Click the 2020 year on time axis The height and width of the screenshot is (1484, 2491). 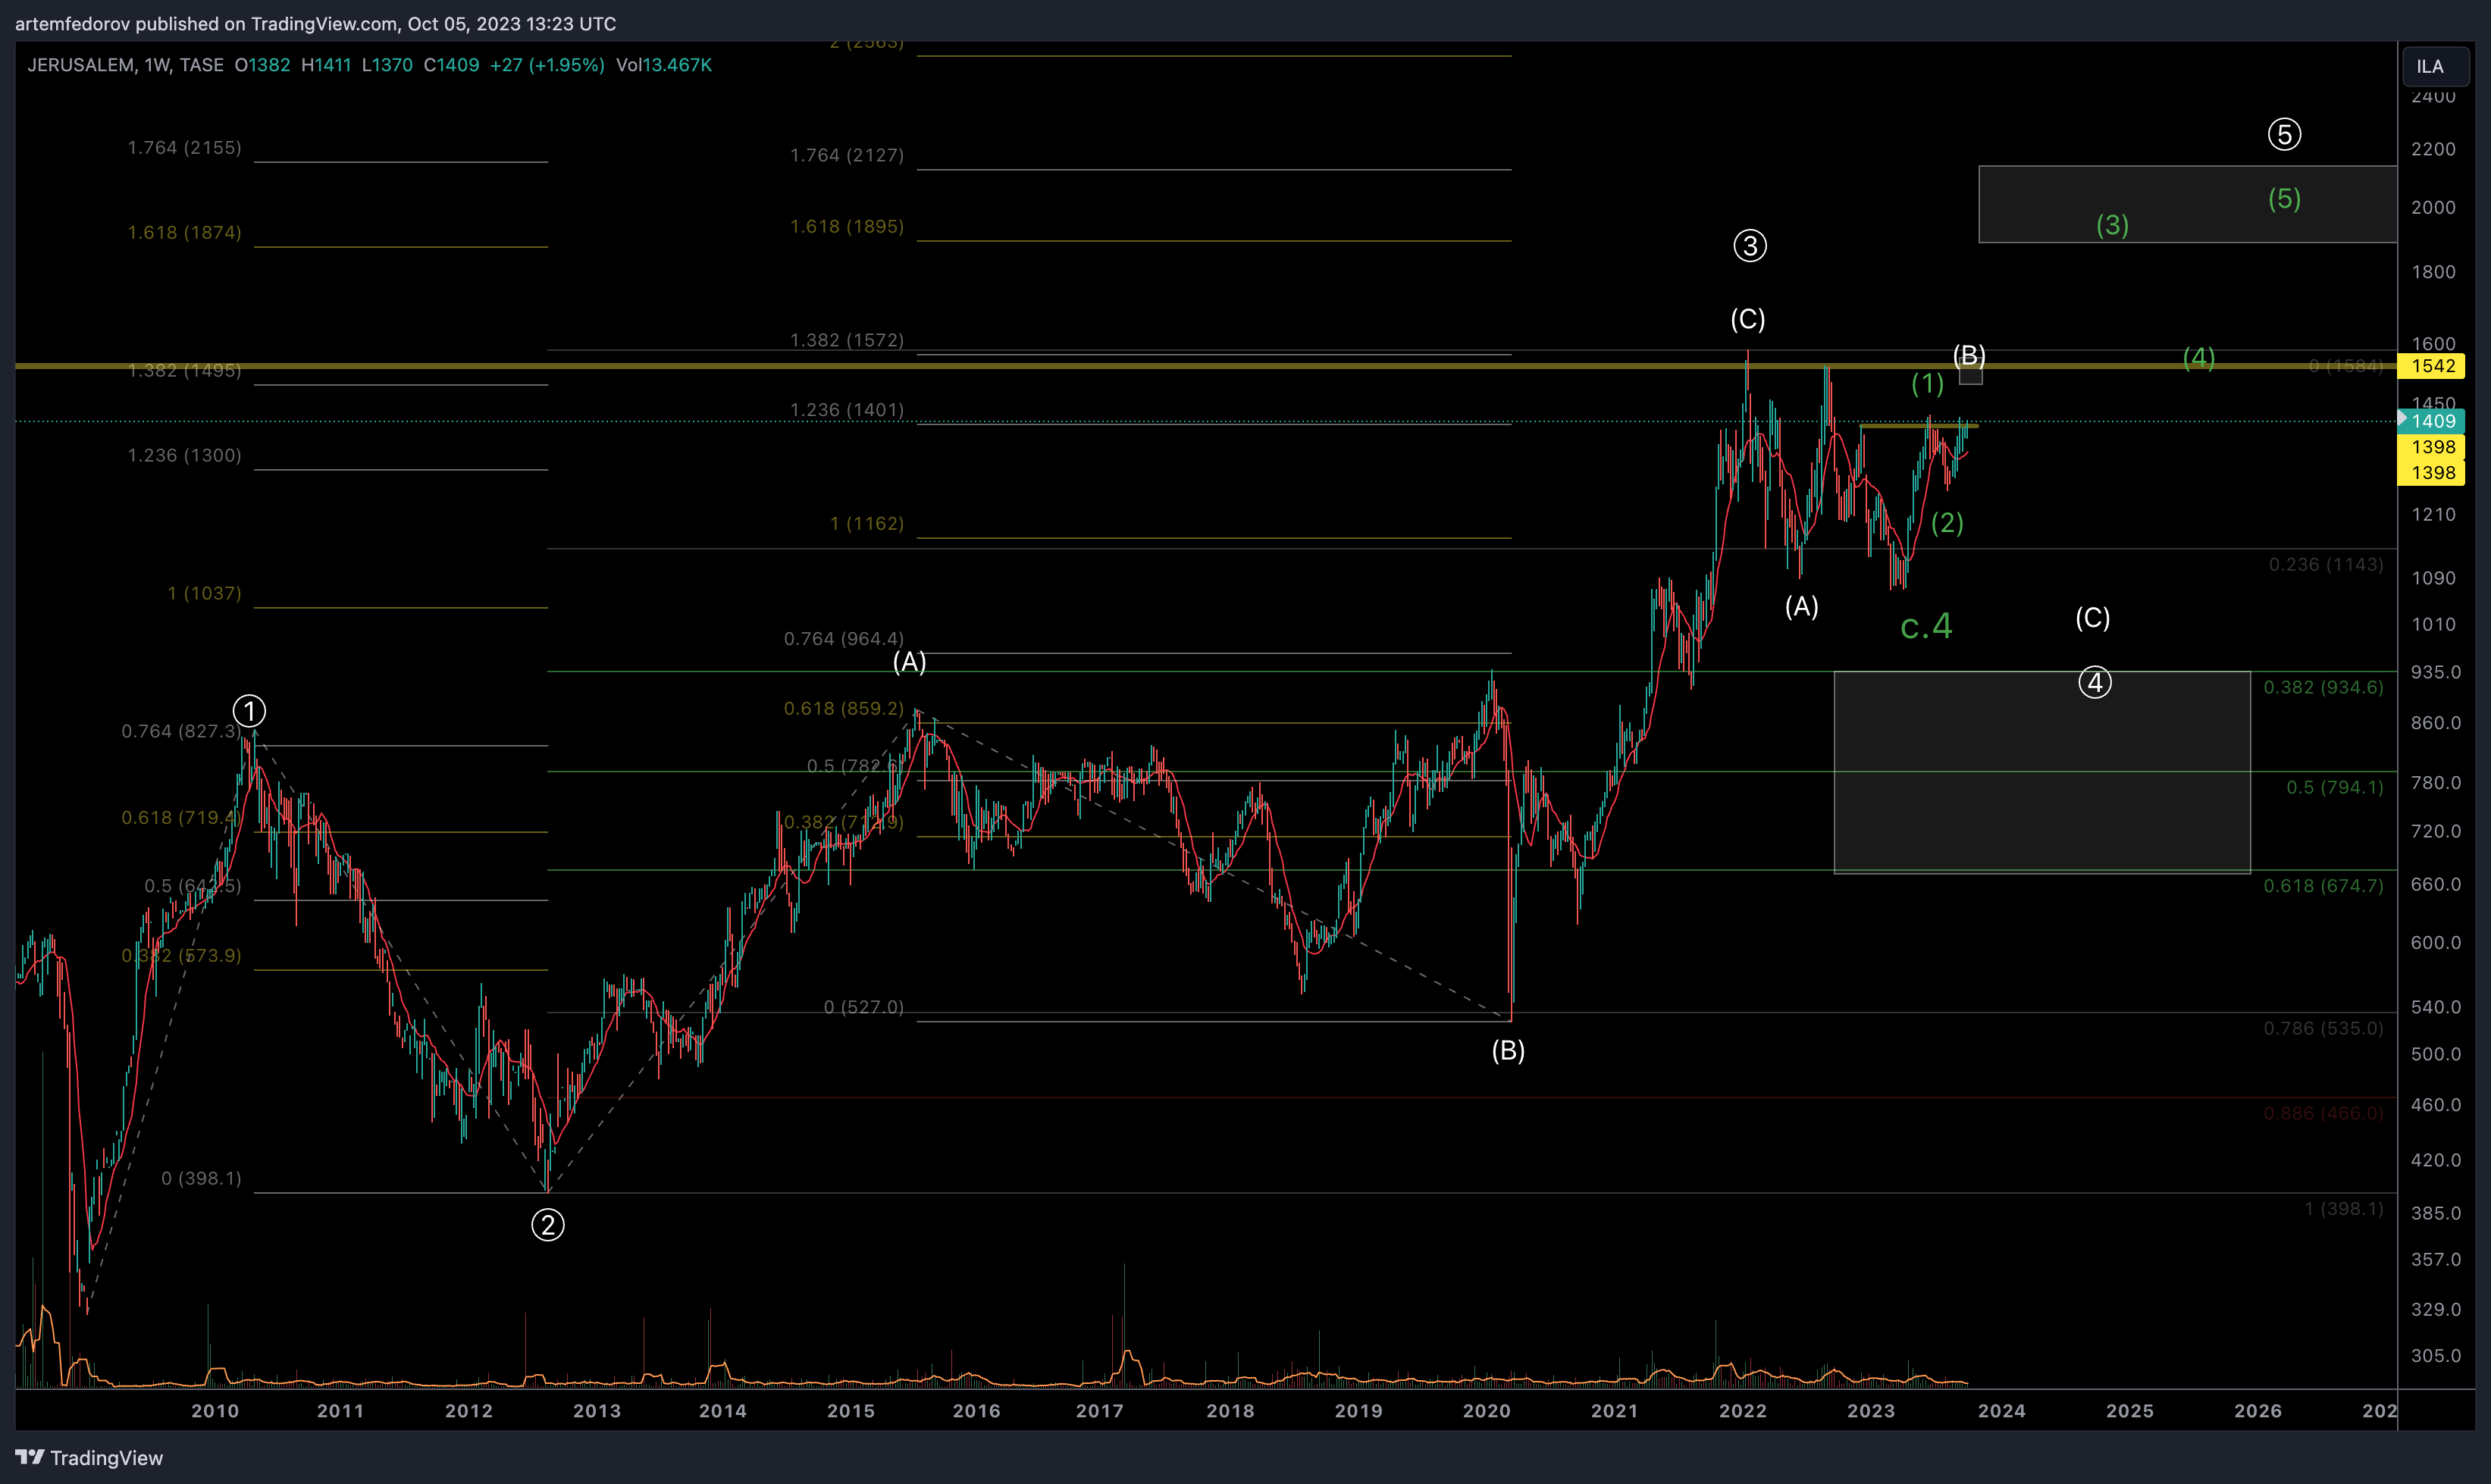1487,1410
